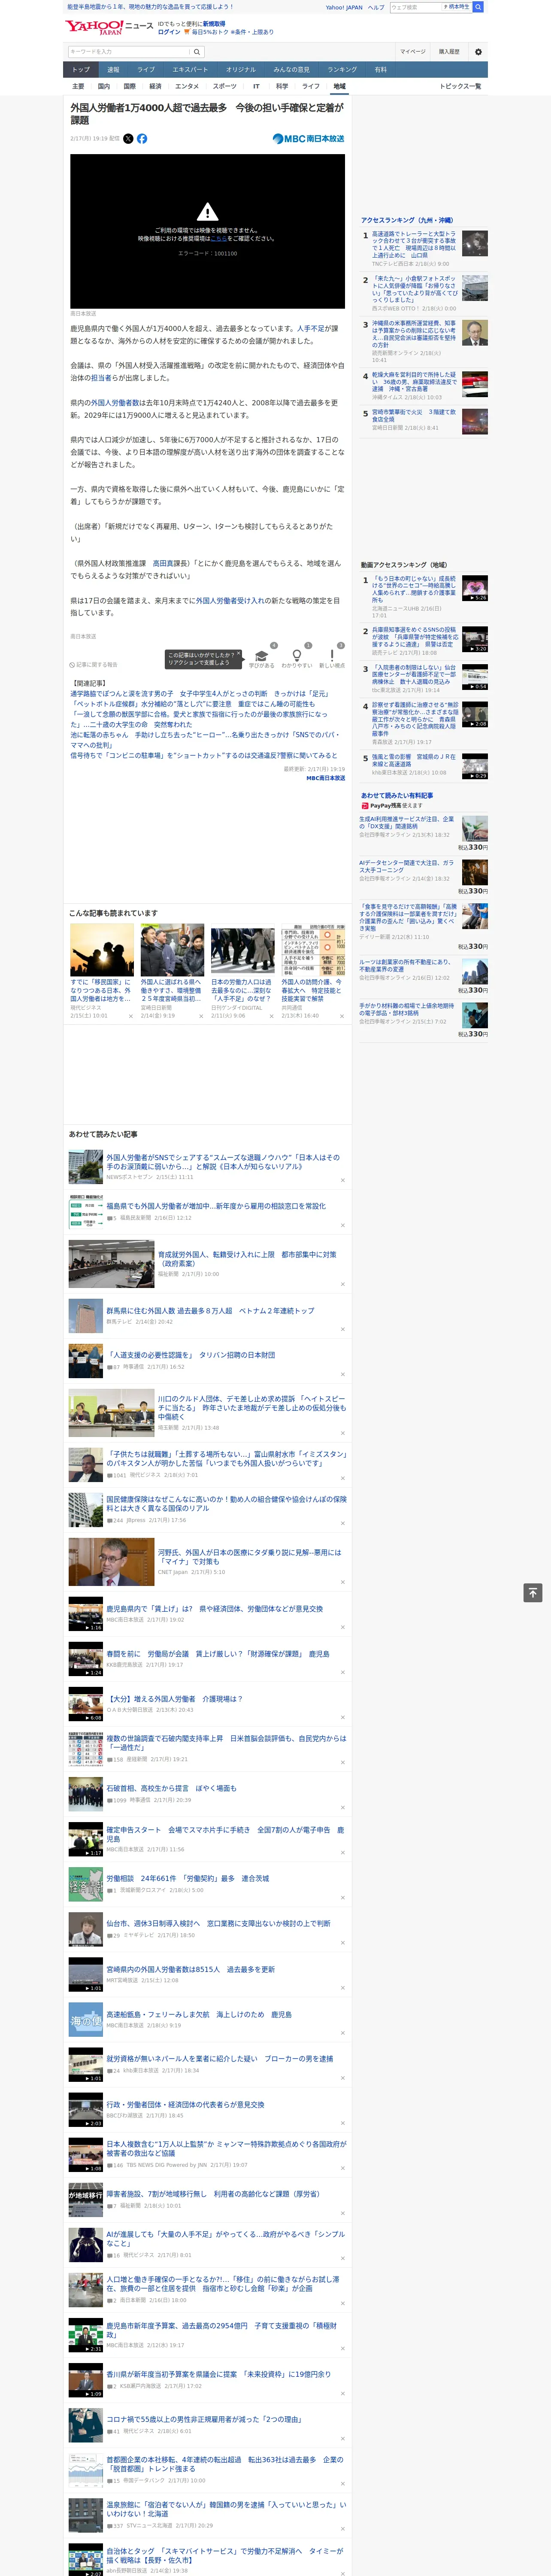Open the ライブ tab in main nav
This screenshot has height=2576, width=551.
click(x=146, y=70)
